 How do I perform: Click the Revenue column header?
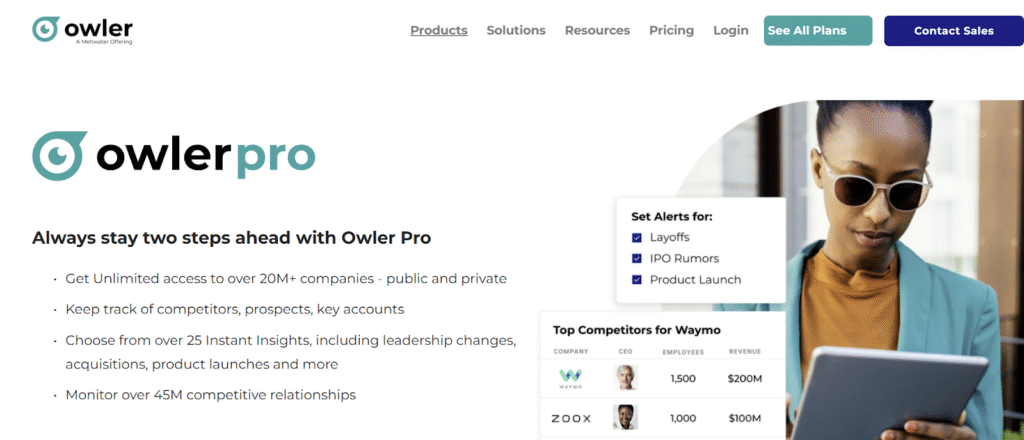(745, 352)
